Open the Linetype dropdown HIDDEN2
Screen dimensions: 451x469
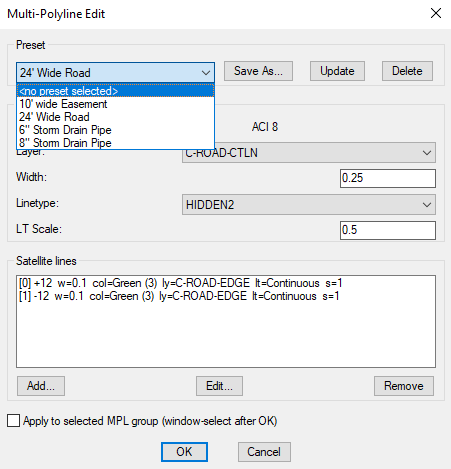coord(309,205)
